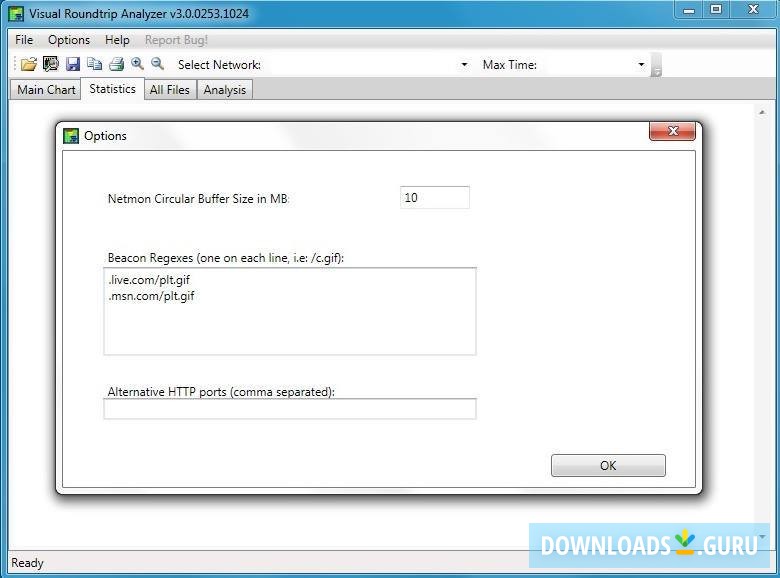Save with the floppy disk icon

73,64
